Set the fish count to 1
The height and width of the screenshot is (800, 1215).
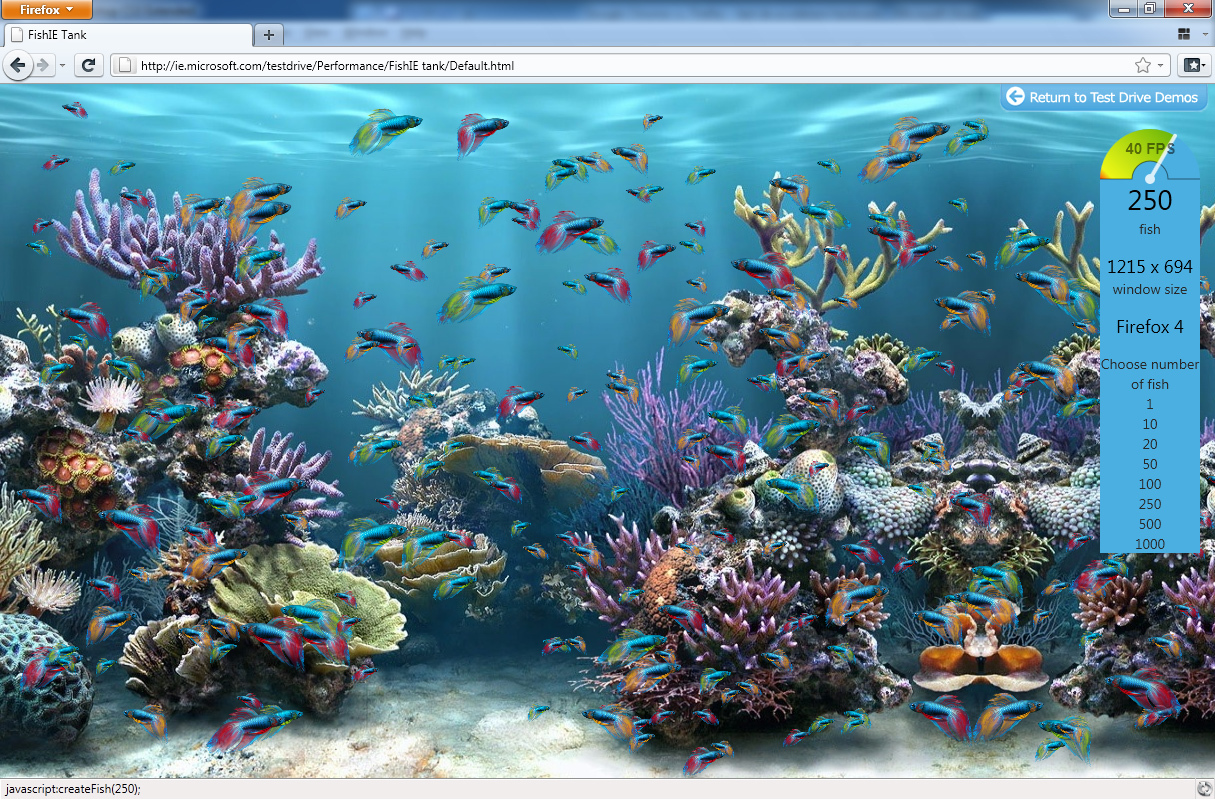tap(1150, 404)
